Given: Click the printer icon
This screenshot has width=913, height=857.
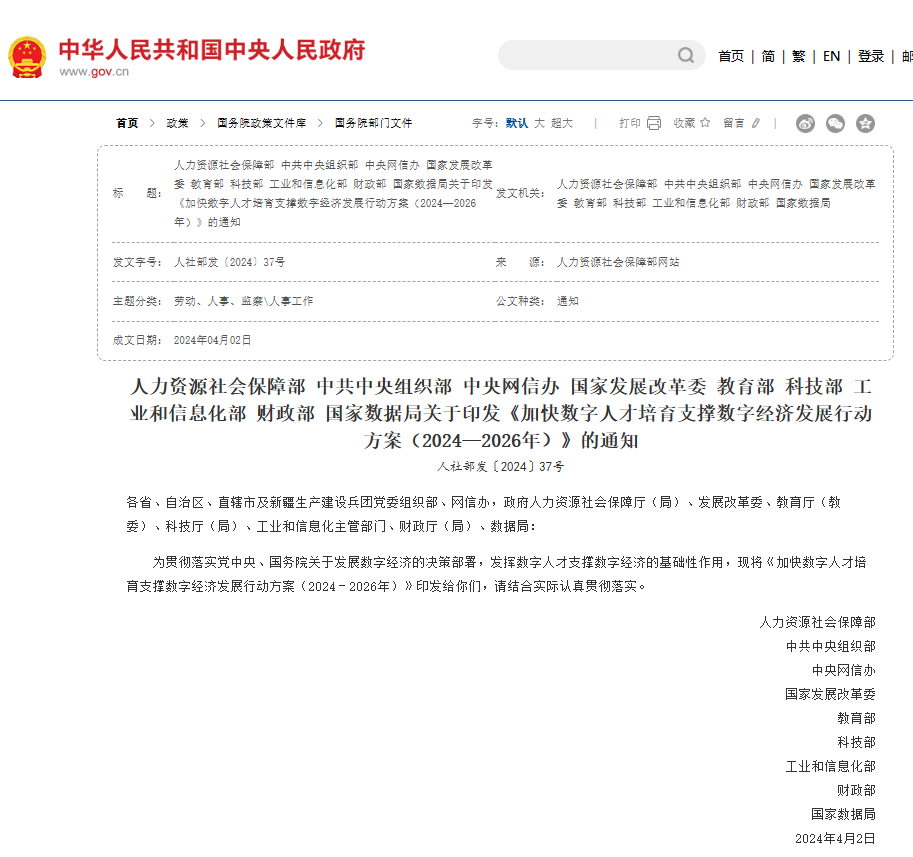Looking at the screenshot, I should [x=654, y=123].
